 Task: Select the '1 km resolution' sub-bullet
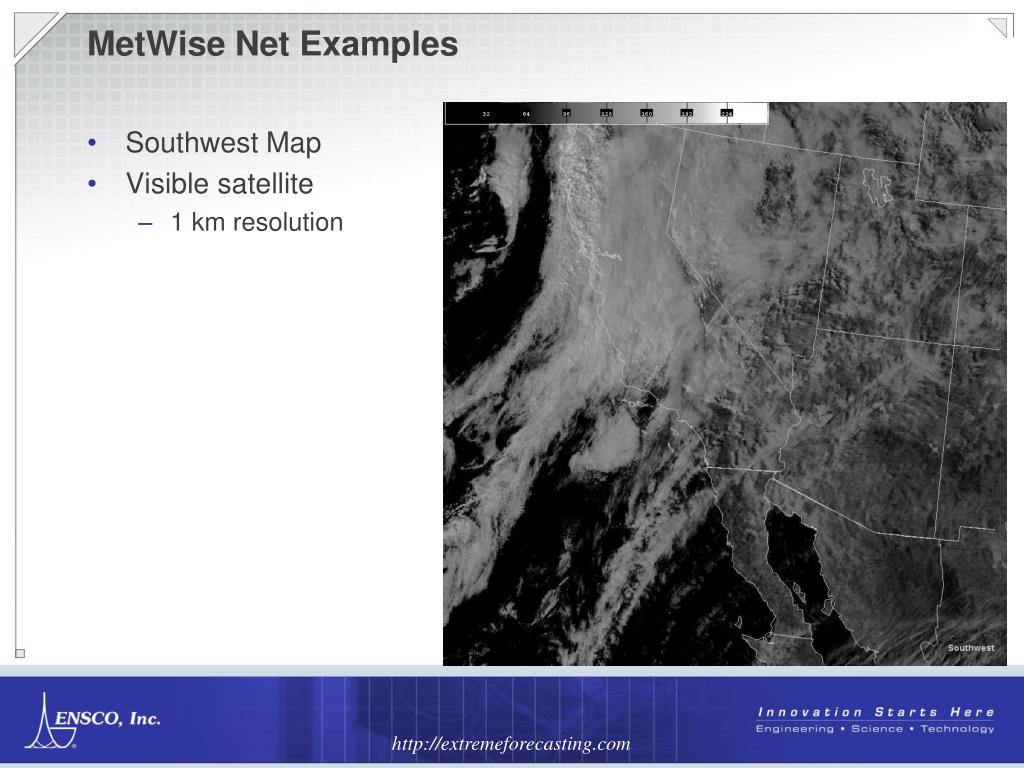tap(256, 222)
